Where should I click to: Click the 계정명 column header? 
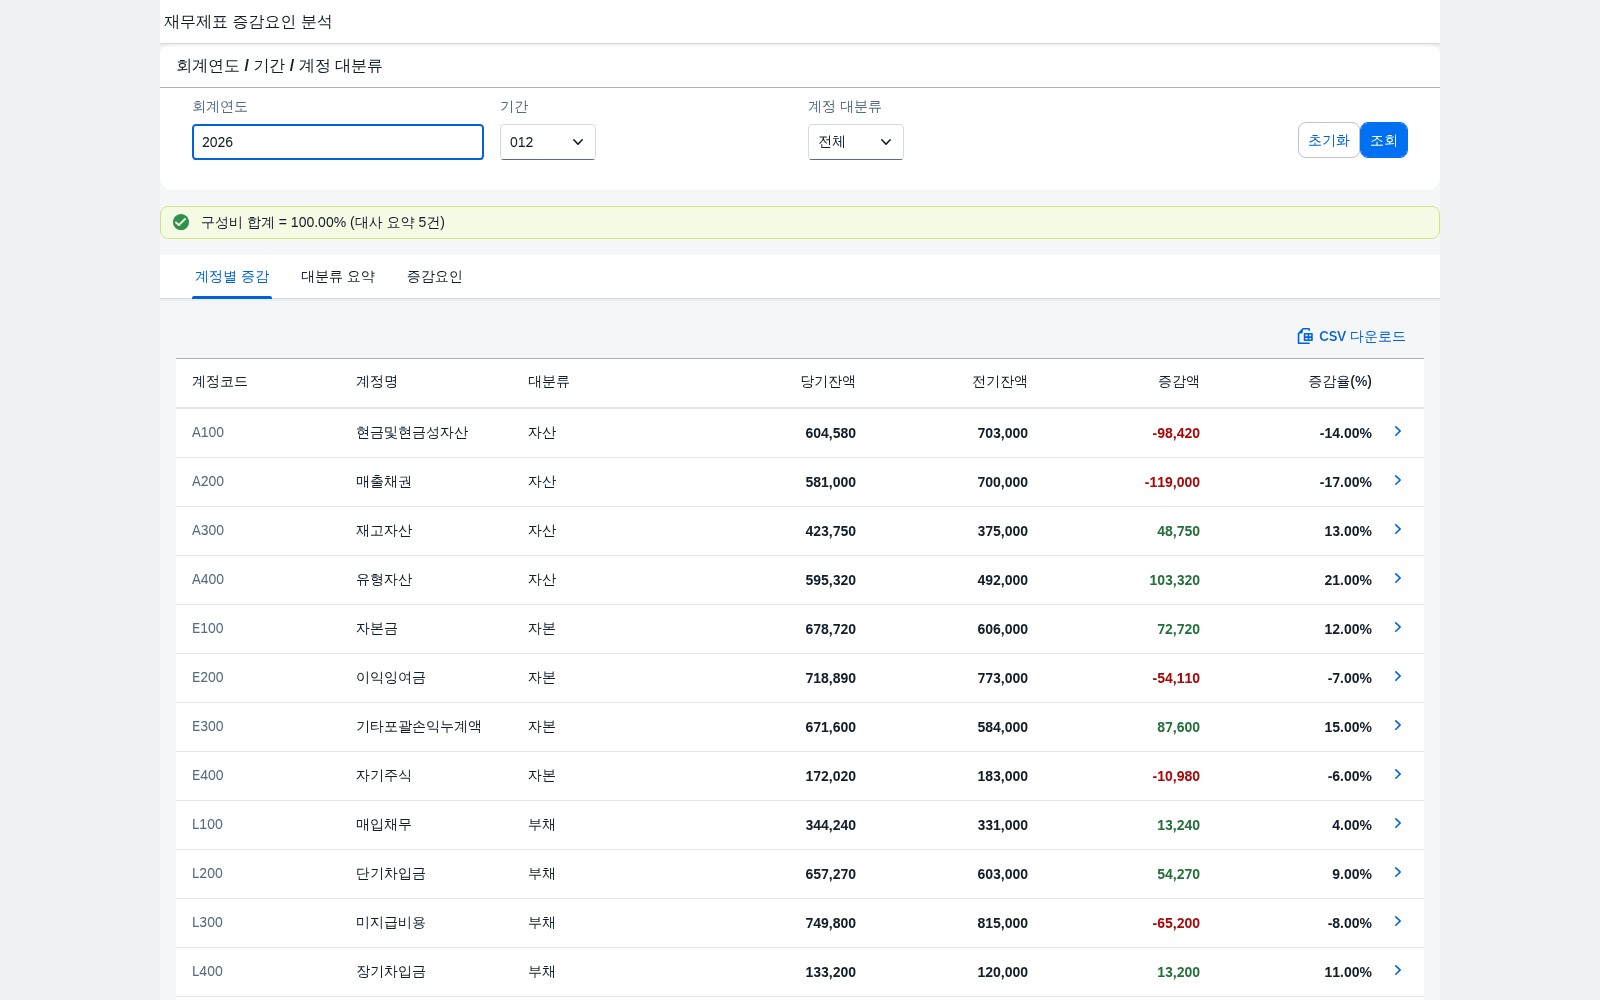coord(377,382)
